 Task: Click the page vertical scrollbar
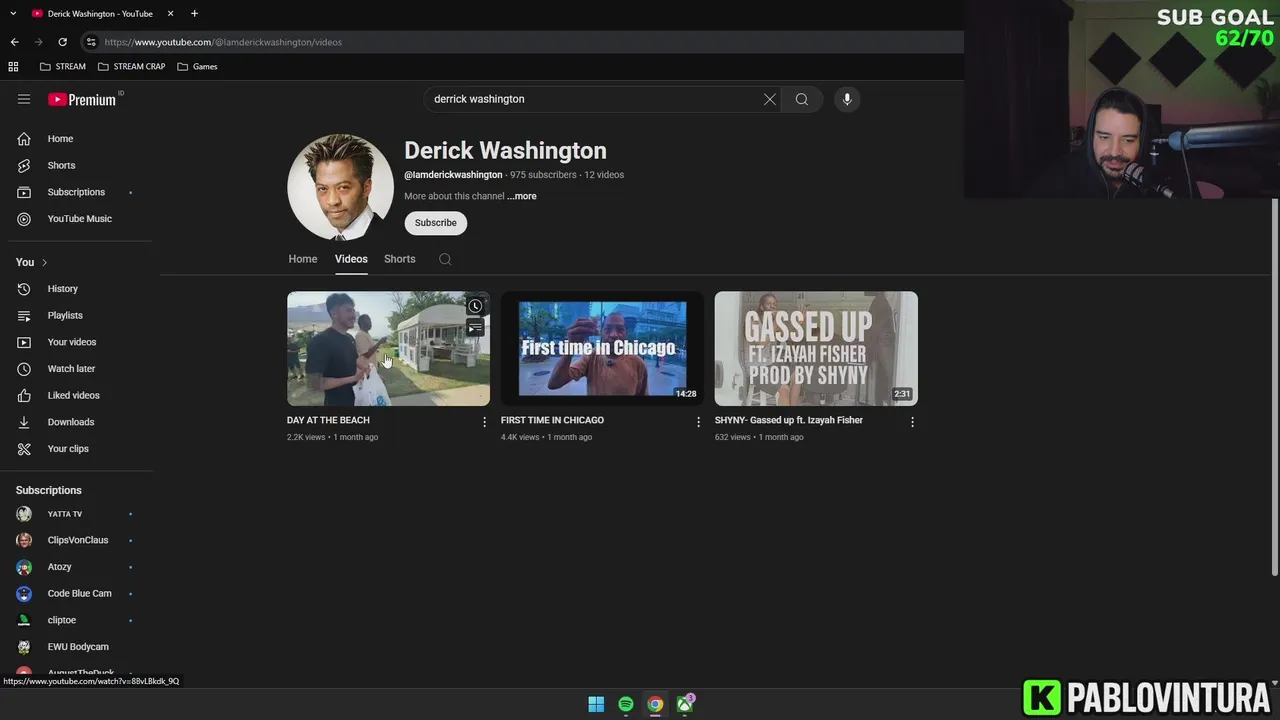pos(1274,386)
